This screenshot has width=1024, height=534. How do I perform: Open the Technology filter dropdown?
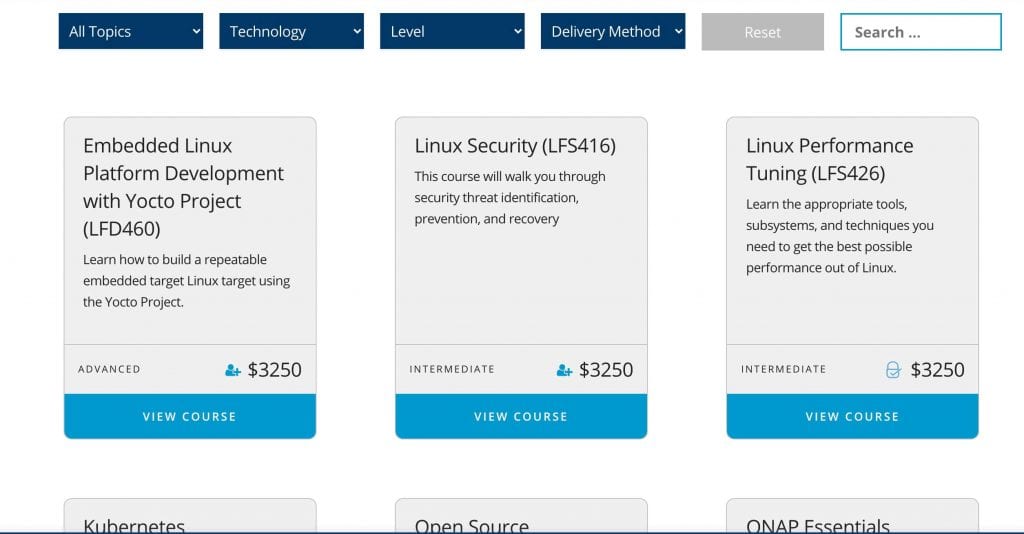click(291, 31)
